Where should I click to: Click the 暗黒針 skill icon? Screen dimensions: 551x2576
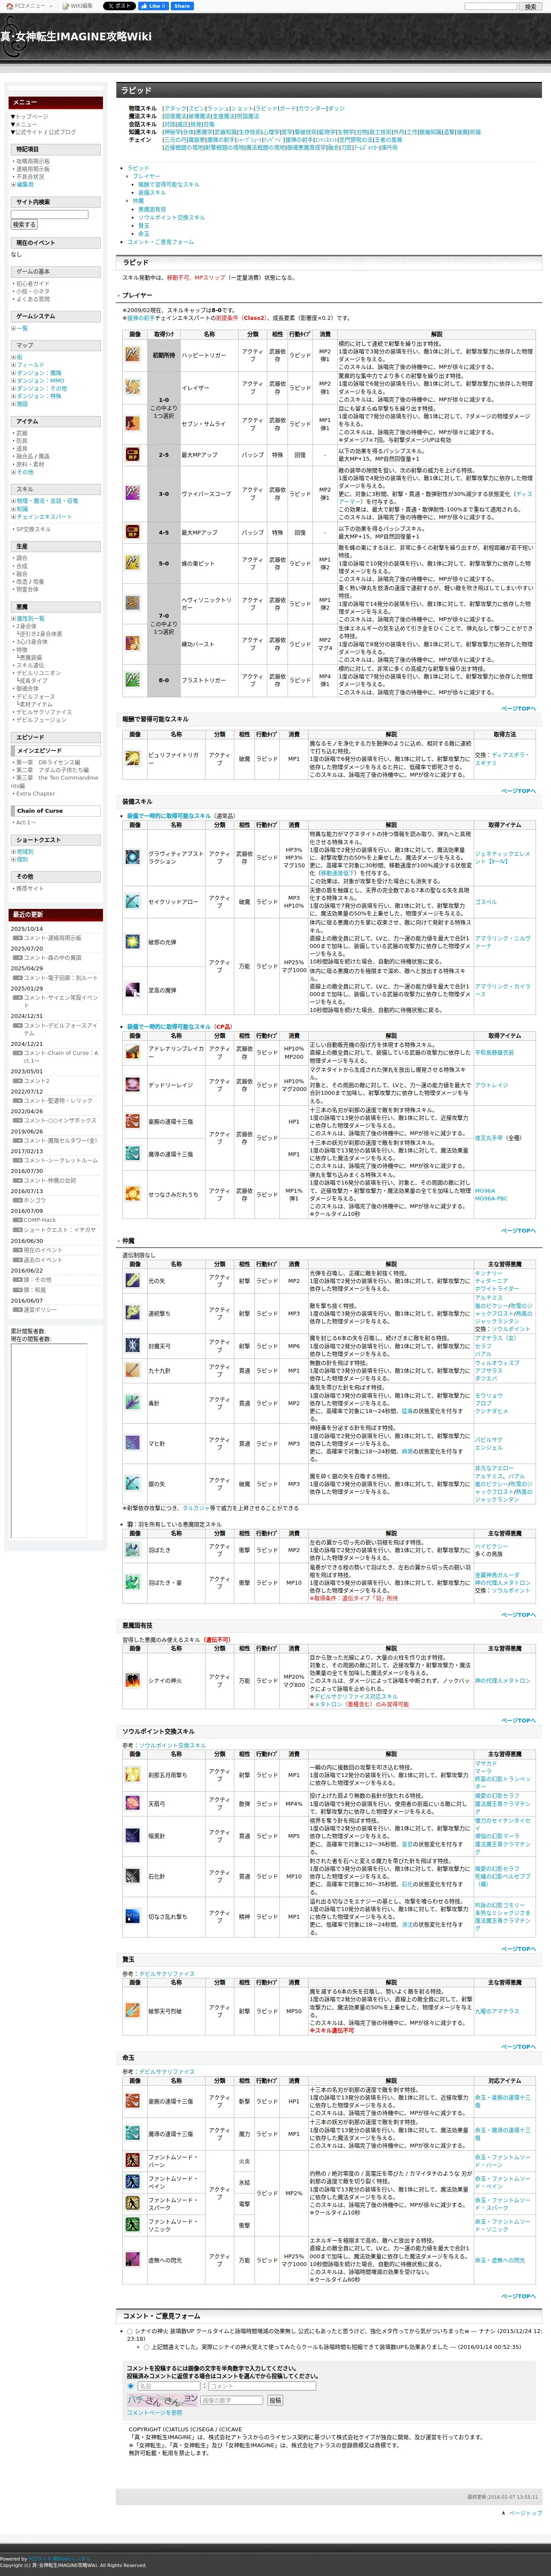pyautogui.click(x=132, y=1835)
